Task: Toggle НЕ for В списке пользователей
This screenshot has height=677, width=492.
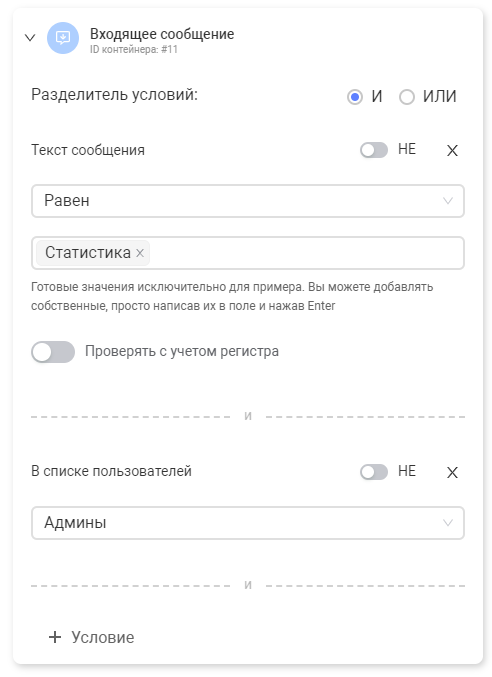Action: click(374, 472)
